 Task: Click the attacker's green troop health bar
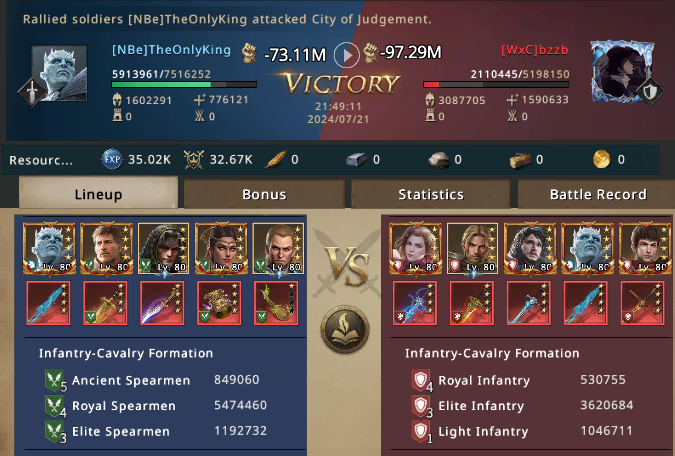(184, 85)
